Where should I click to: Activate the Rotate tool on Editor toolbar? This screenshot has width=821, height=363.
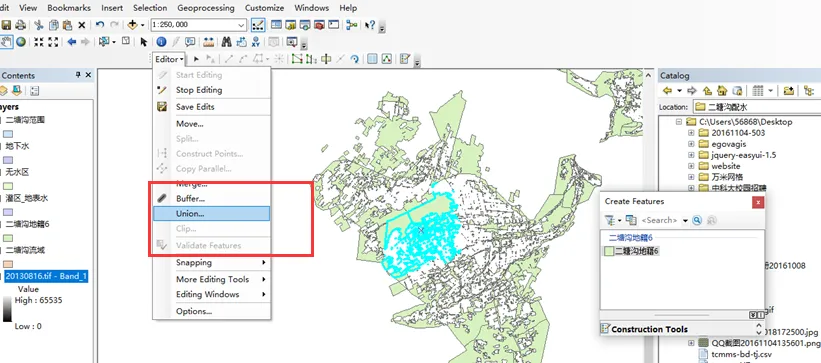[354, 59]
